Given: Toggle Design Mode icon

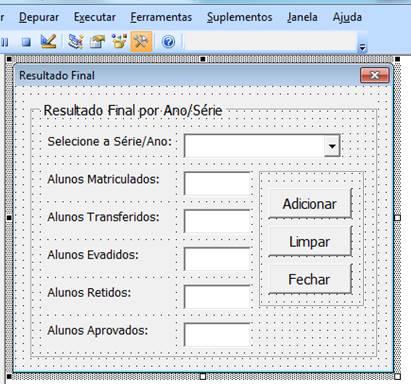Looking at the screenshot, I should [x=48, y=42].
